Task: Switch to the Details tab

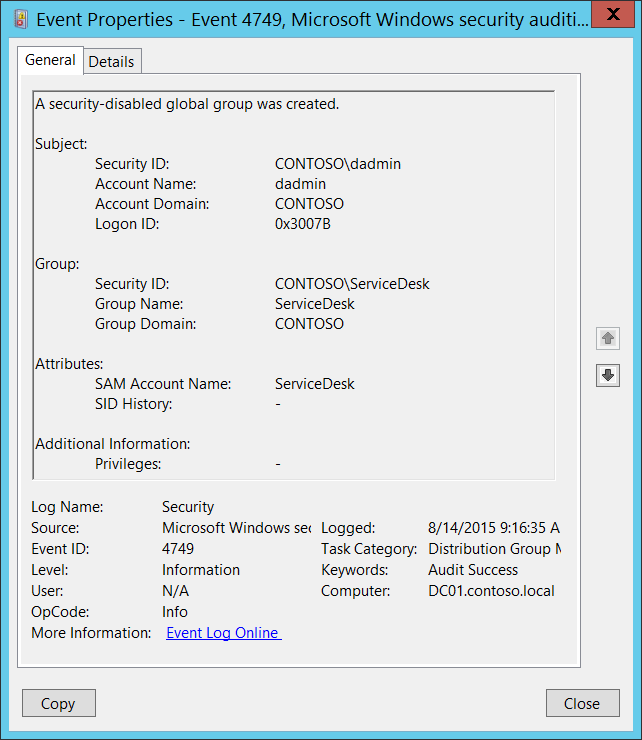Action: coord(111,61)
